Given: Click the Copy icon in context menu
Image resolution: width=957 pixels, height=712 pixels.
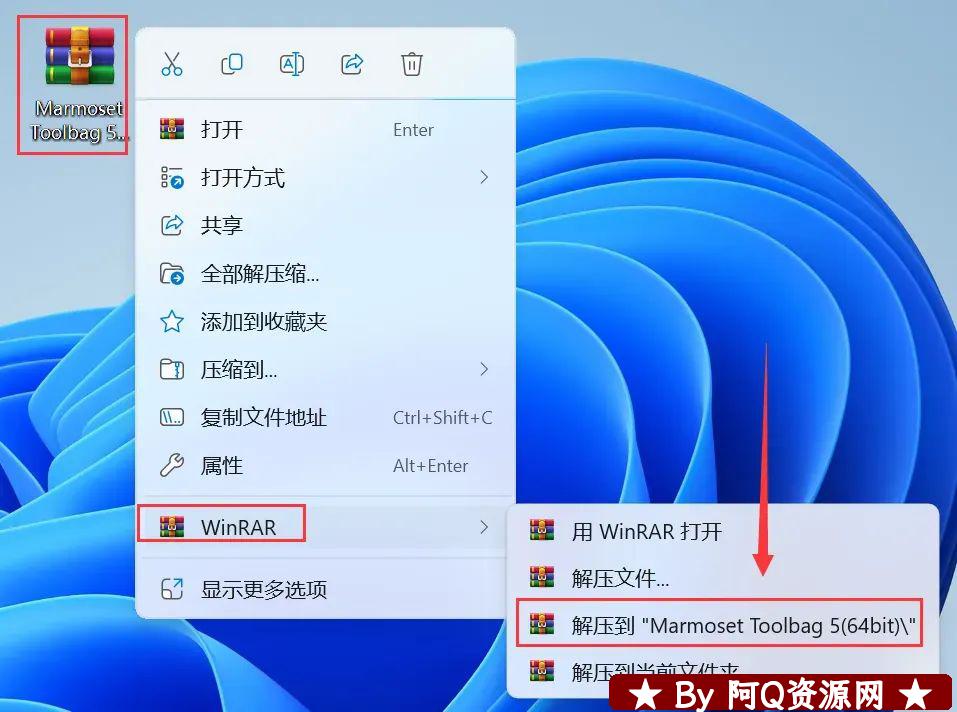Looking at the screenshot, I should pyautogui.click(x=231, y=64).
